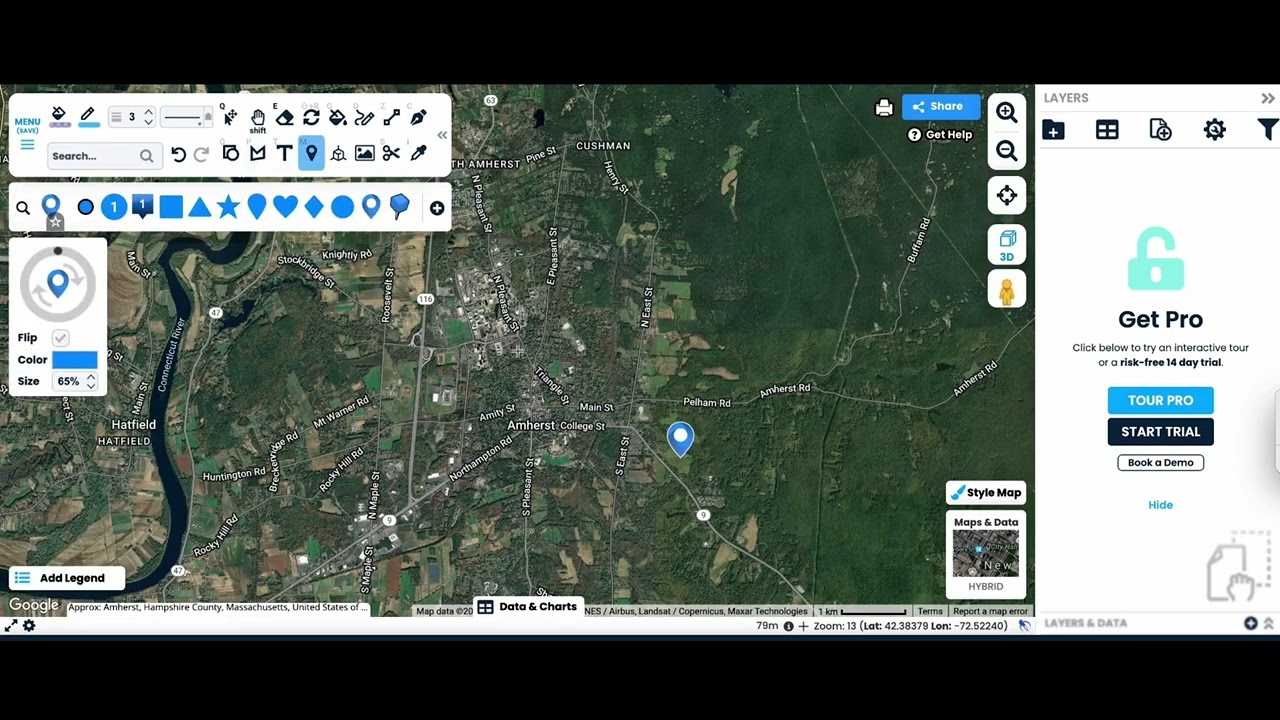The width and height of the screenshot is (1280, 720).
Task: Click the Share button
Action: point(941,106)
